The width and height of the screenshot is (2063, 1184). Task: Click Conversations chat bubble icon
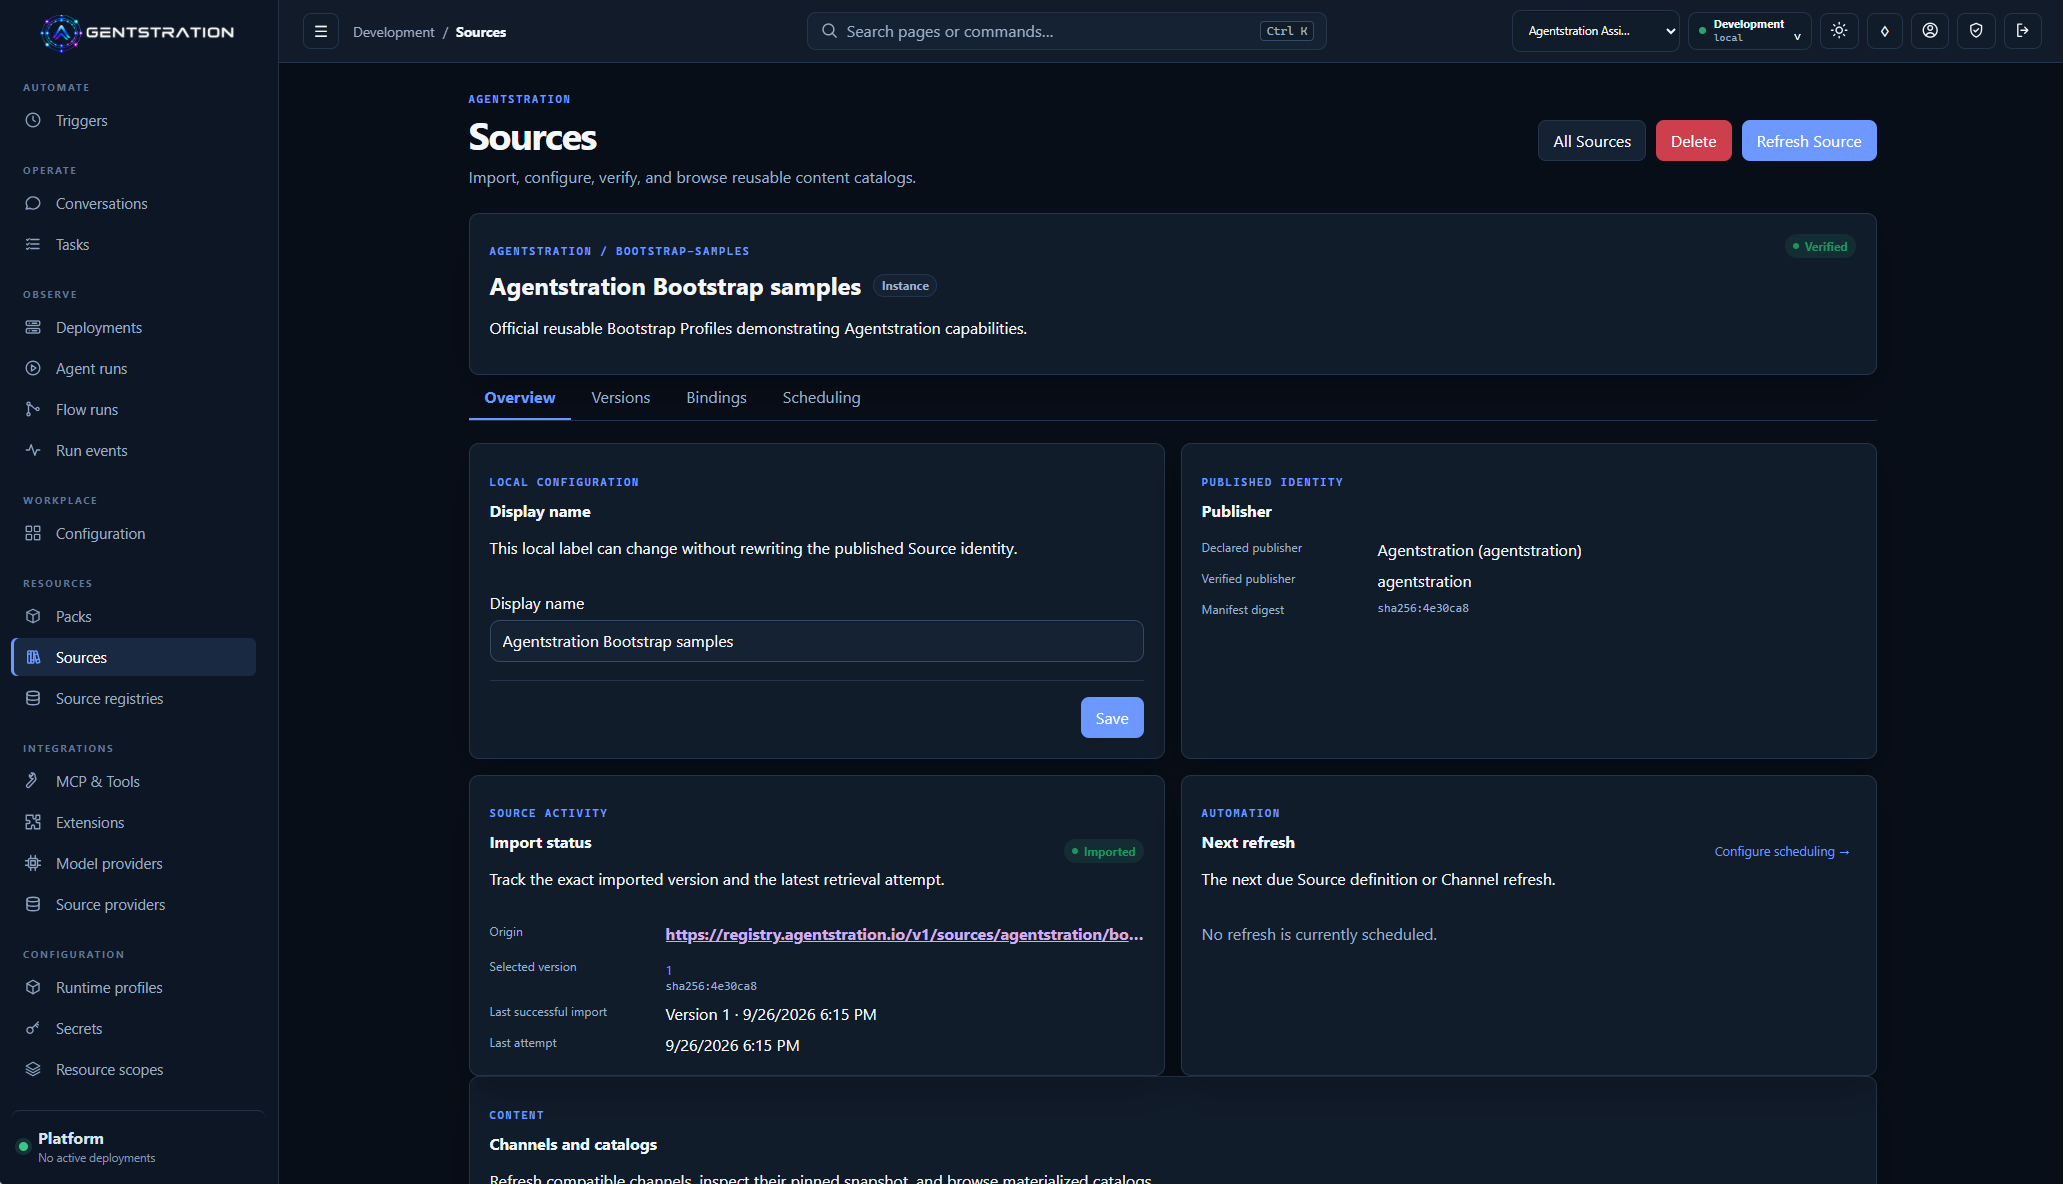tap(33, 203)
